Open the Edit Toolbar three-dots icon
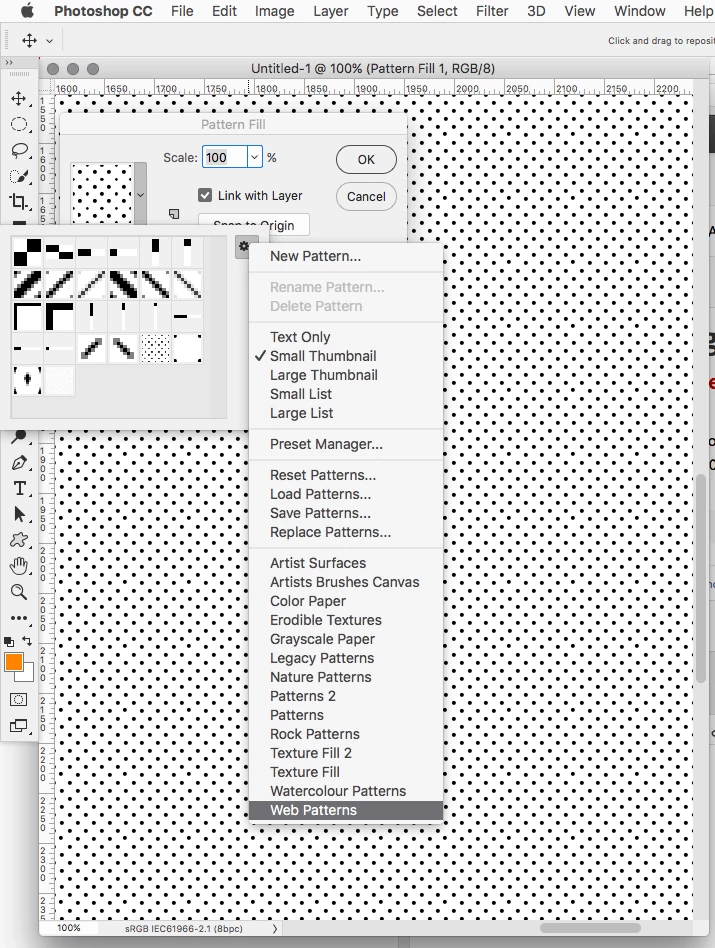Image resolution: width=715 pixels, height=948 pixels. [x=19, y=618]
